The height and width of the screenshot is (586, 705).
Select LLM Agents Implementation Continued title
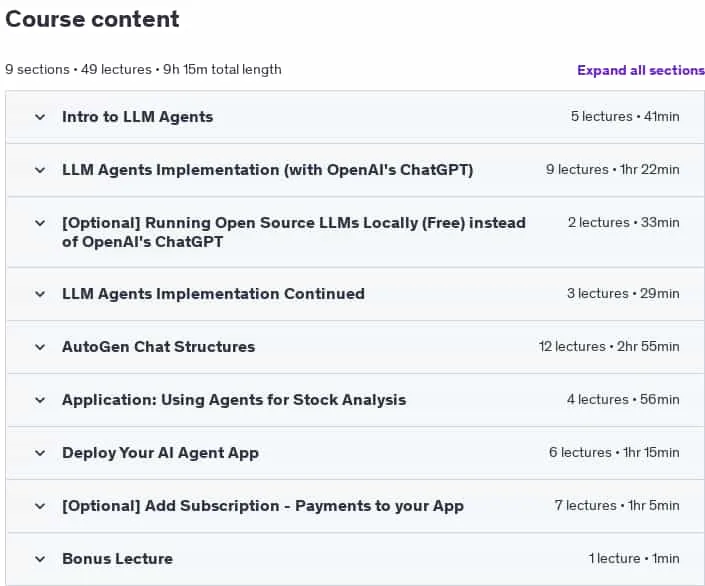pos(214,294)
